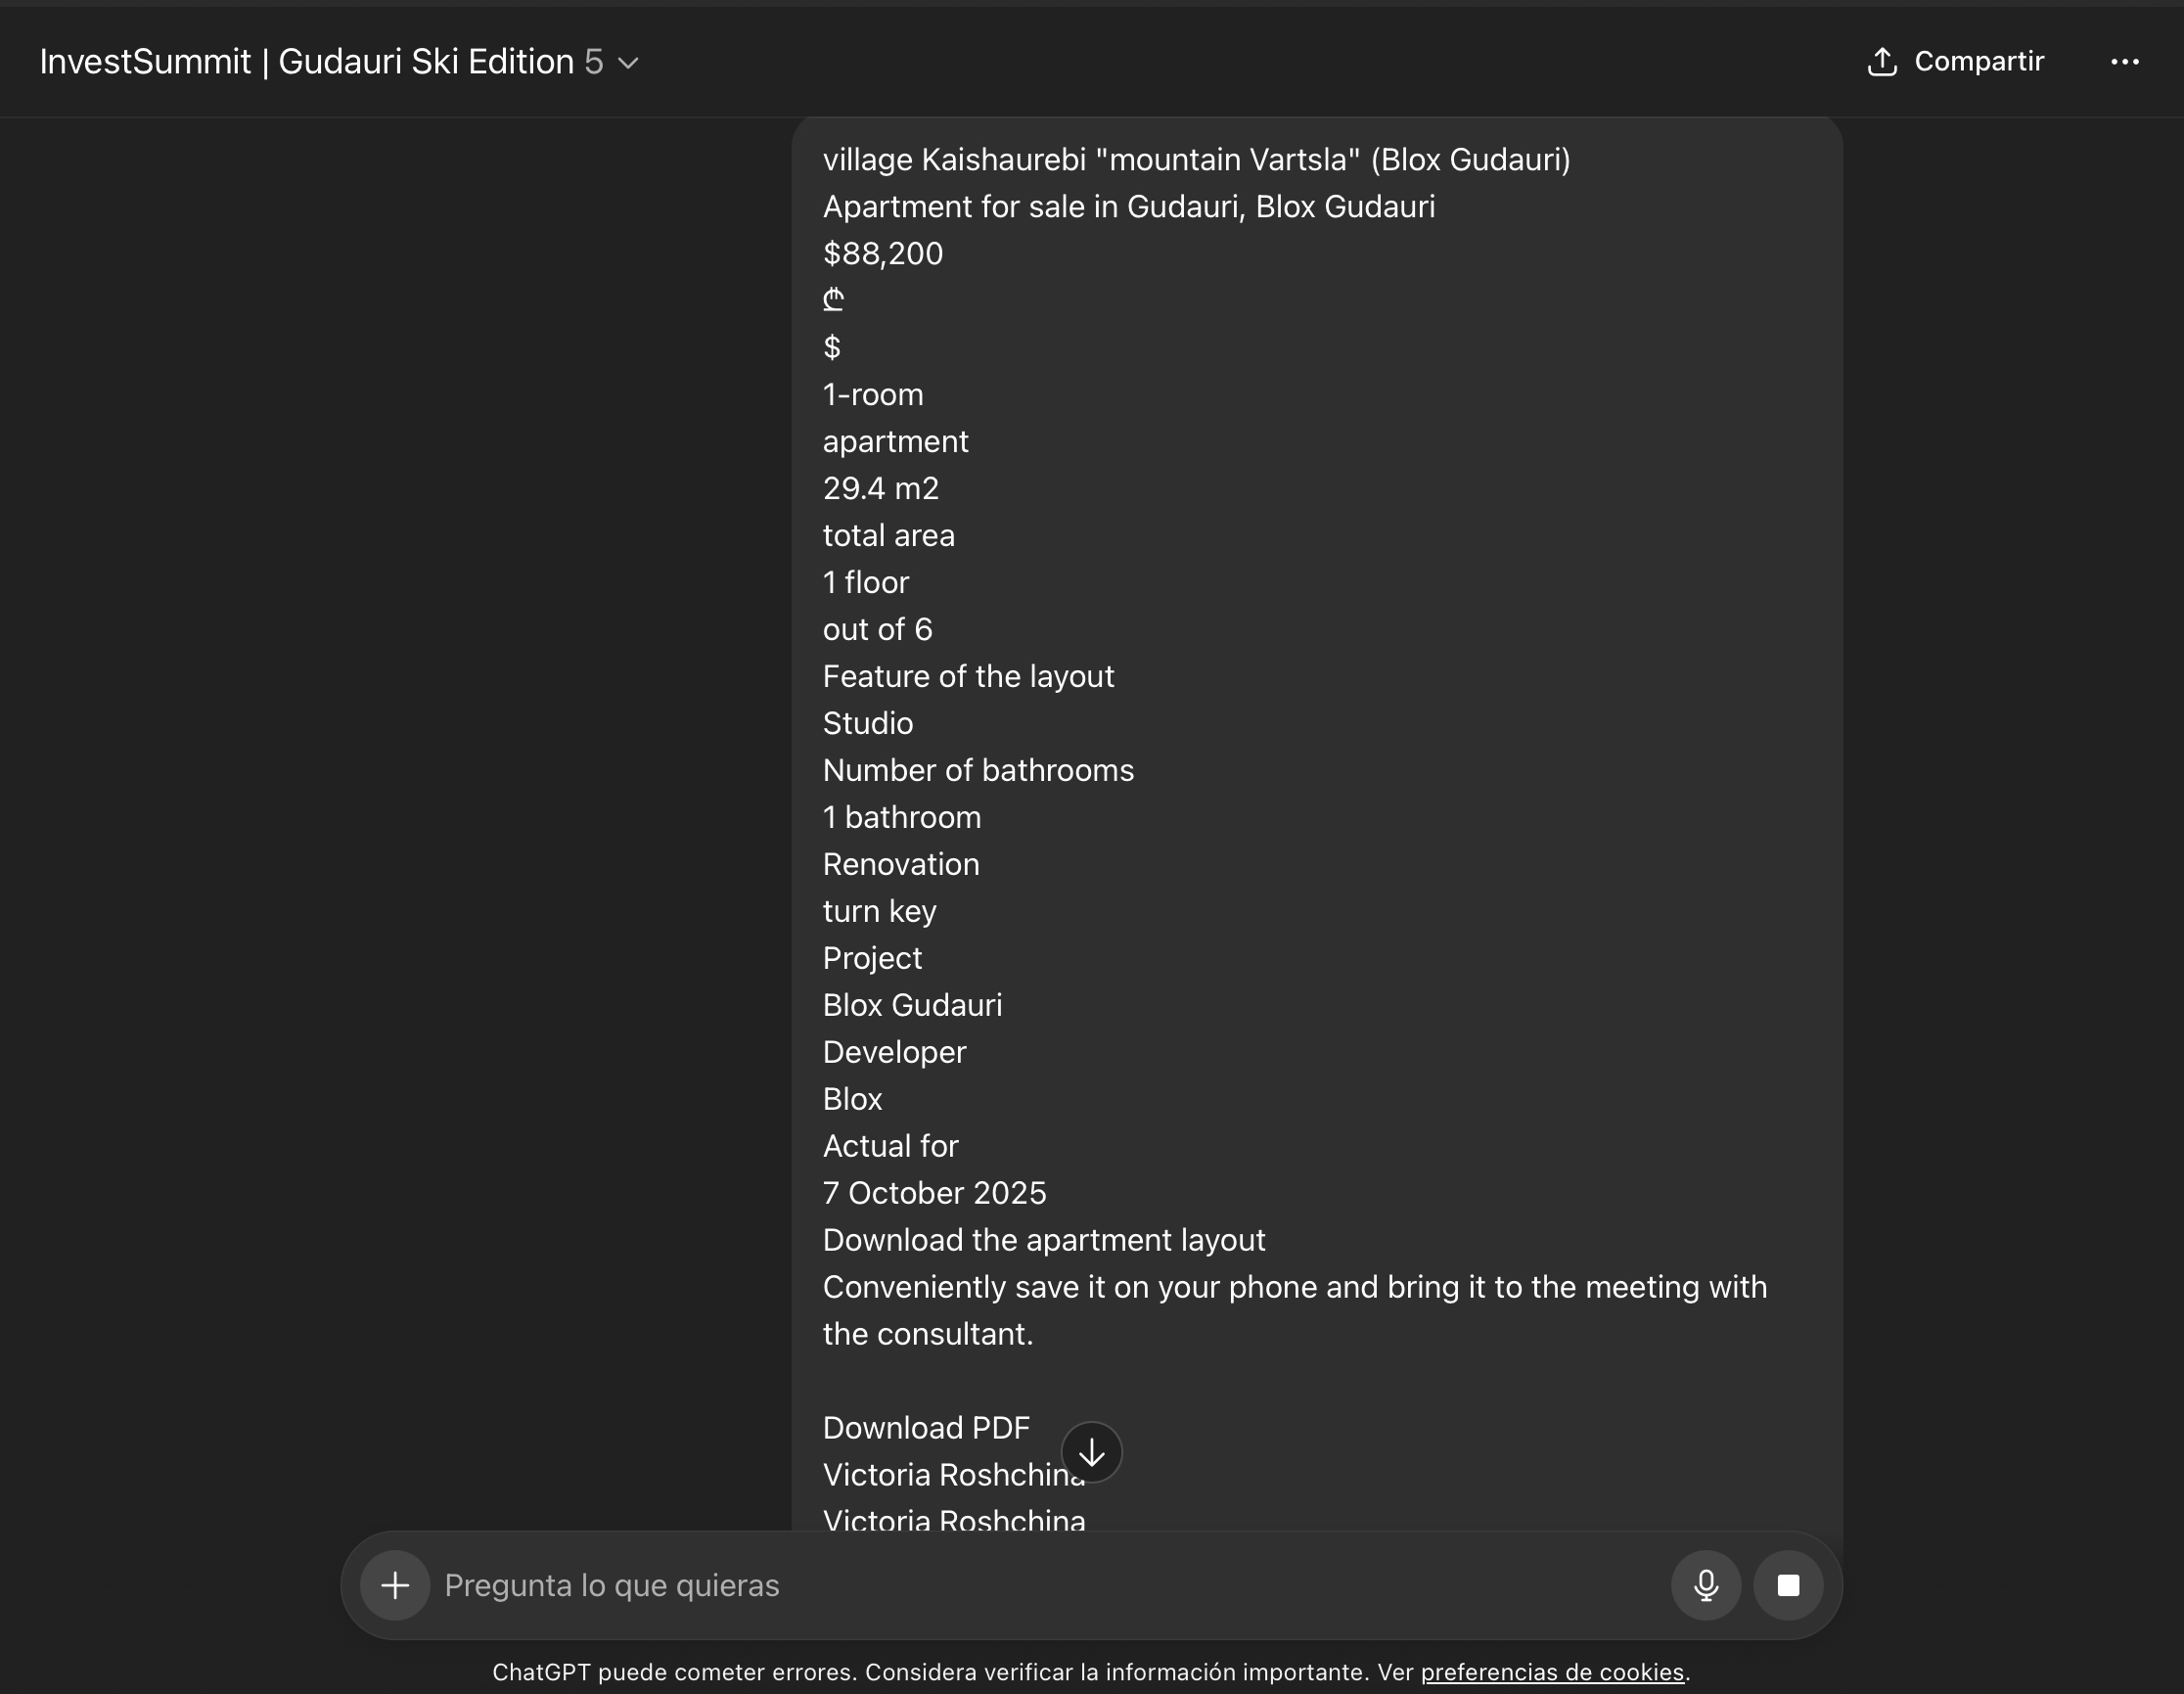Click the Compartir label
The height and width of the screenshot is (1694, 2184).
pos(1978,62)
